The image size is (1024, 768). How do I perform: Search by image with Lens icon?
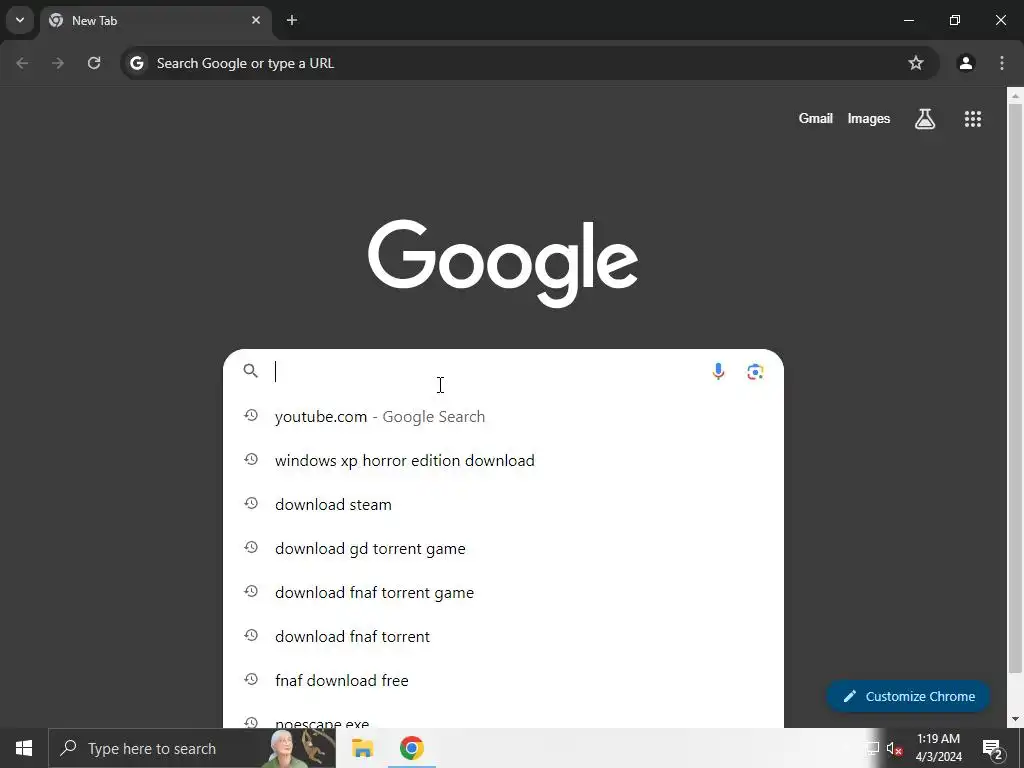coord(755,372)
